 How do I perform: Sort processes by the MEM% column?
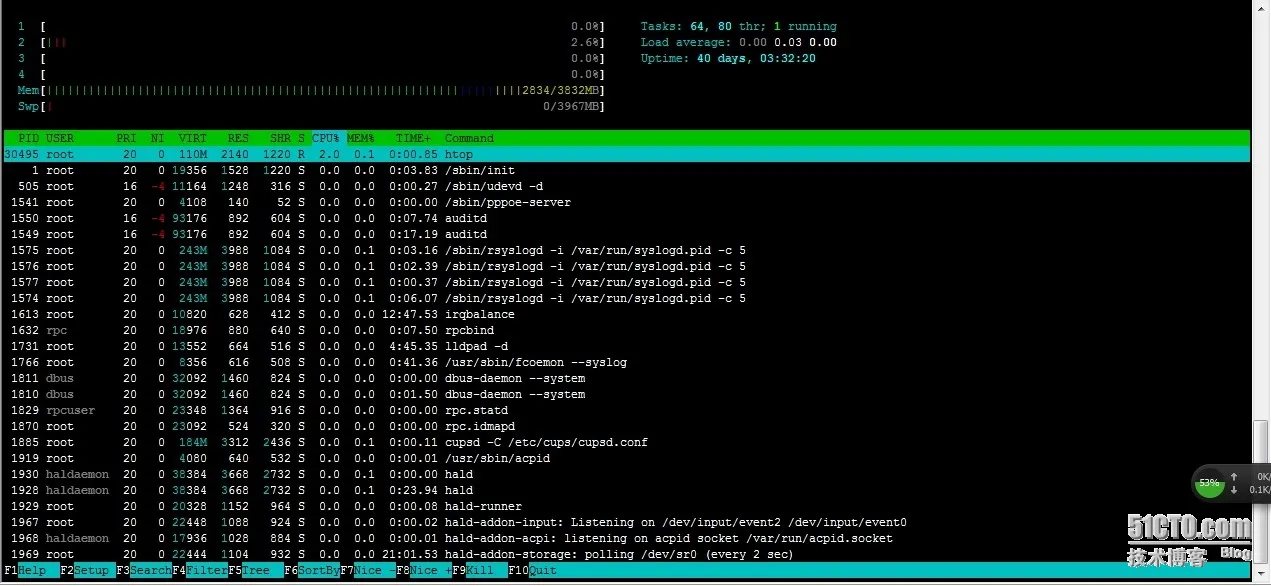(x=360, y=138)
